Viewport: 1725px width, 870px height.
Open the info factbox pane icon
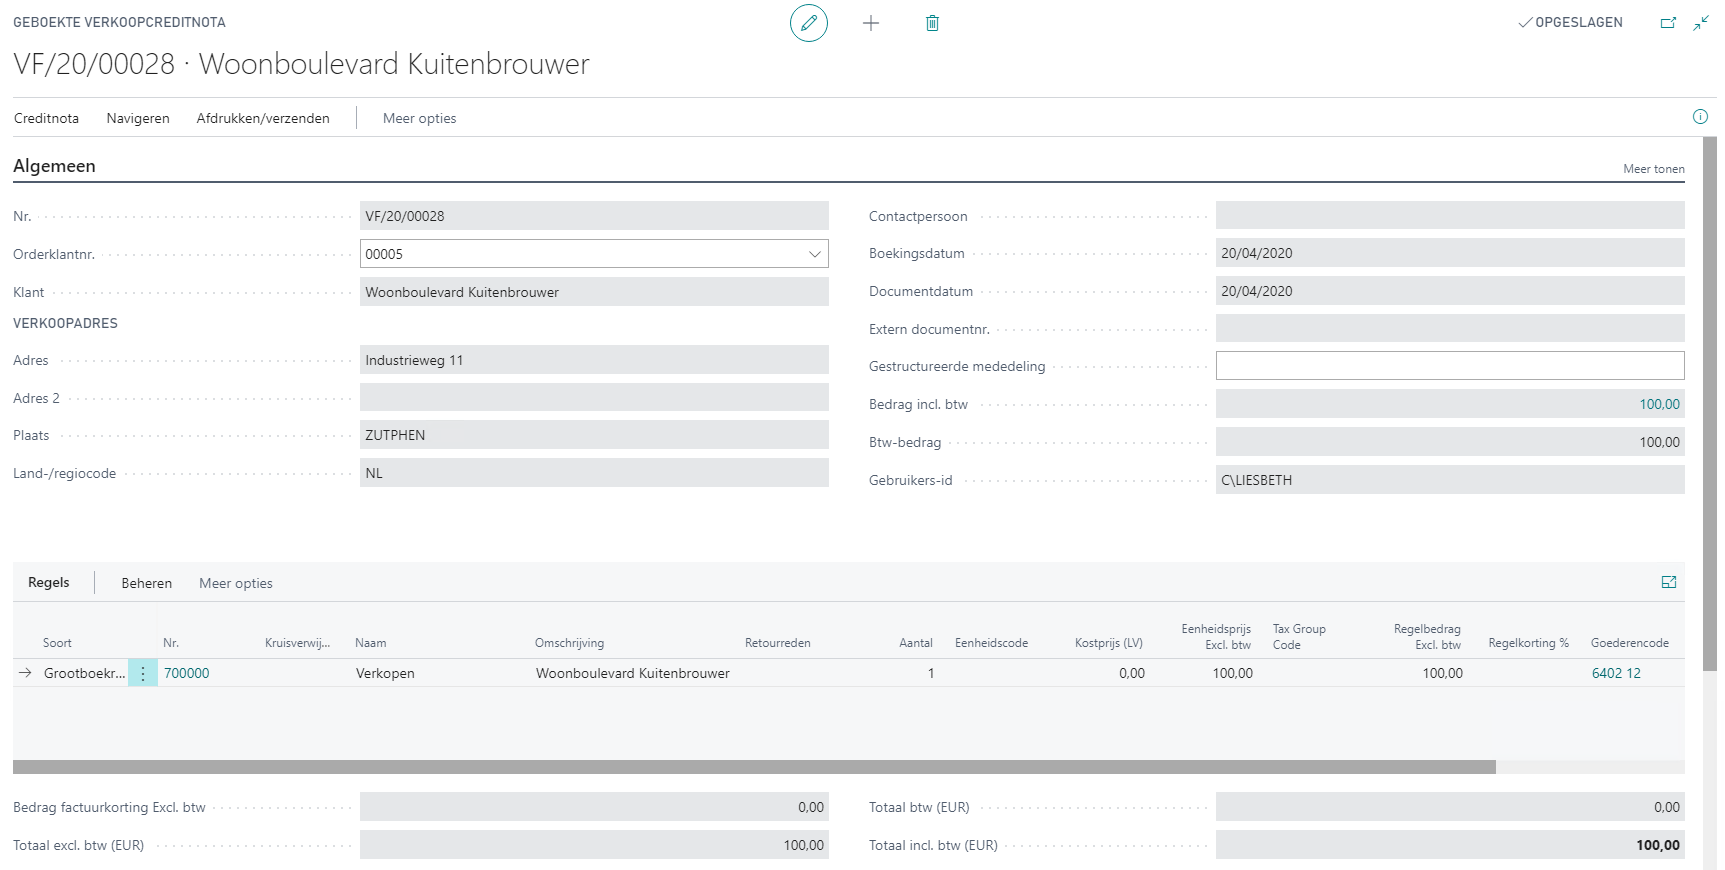coord(1700,117)
